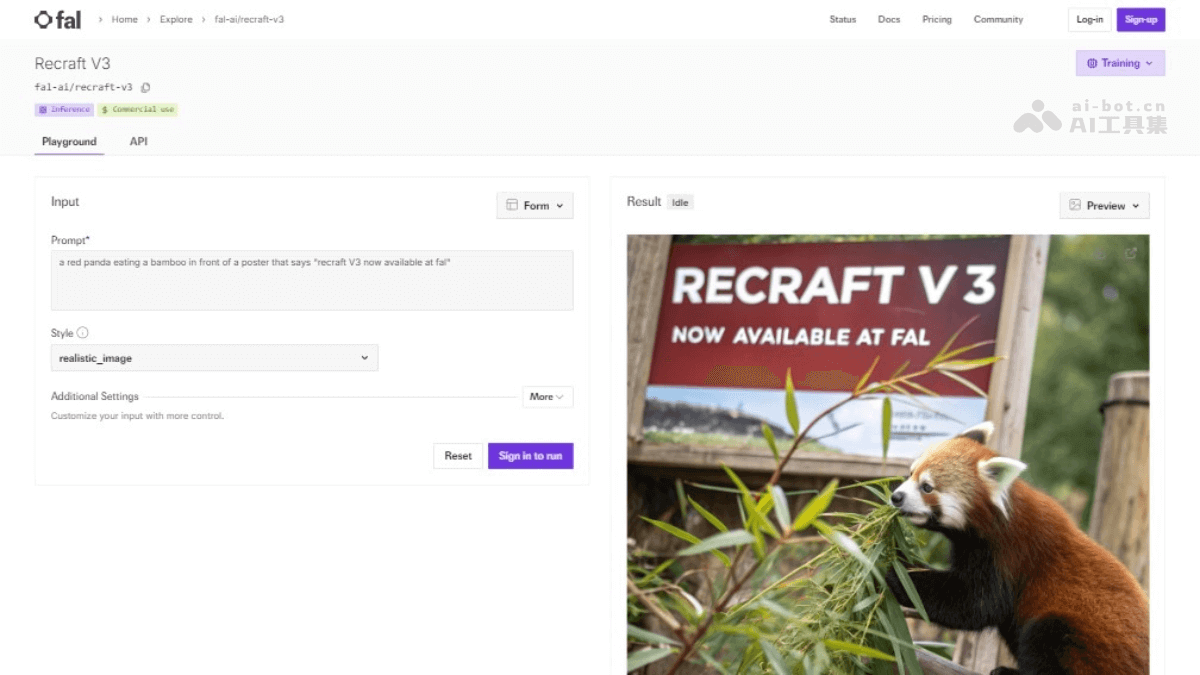Expand Additional Settings with More
1200x675 pixels.
click(x=547, y=397)
